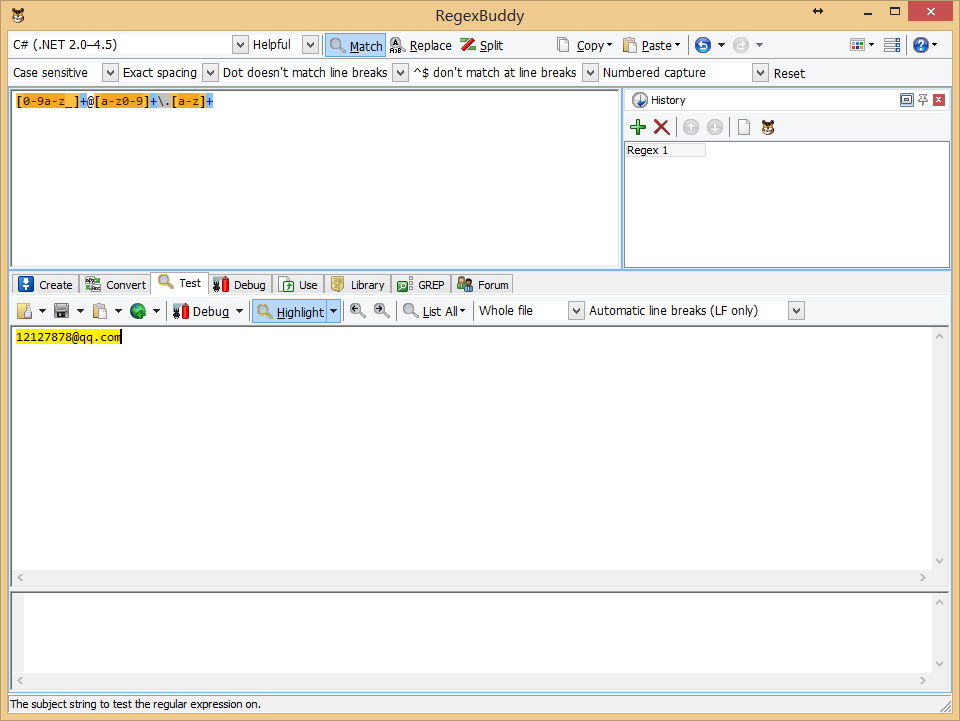Delete the regex with red X icon
Image resolution: width=960 pixels, height=721 pixels.
[x=661, y=127]
